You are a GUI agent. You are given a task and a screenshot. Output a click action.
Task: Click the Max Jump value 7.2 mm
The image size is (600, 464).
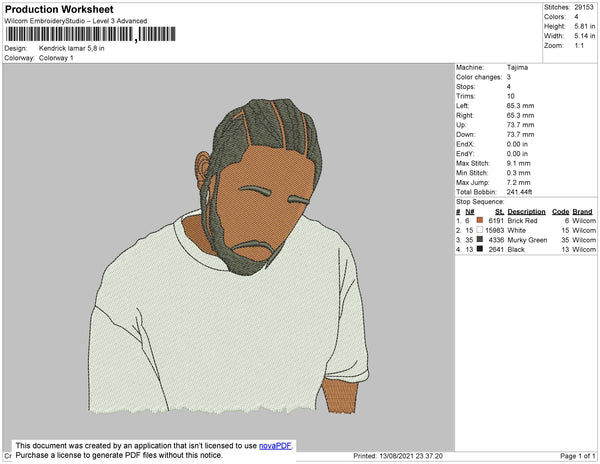click(518, 182)
